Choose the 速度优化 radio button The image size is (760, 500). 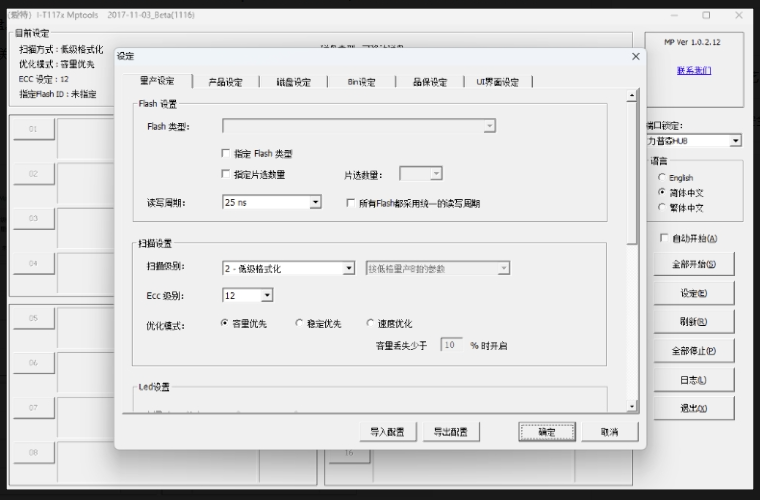(x=370, y=324)
